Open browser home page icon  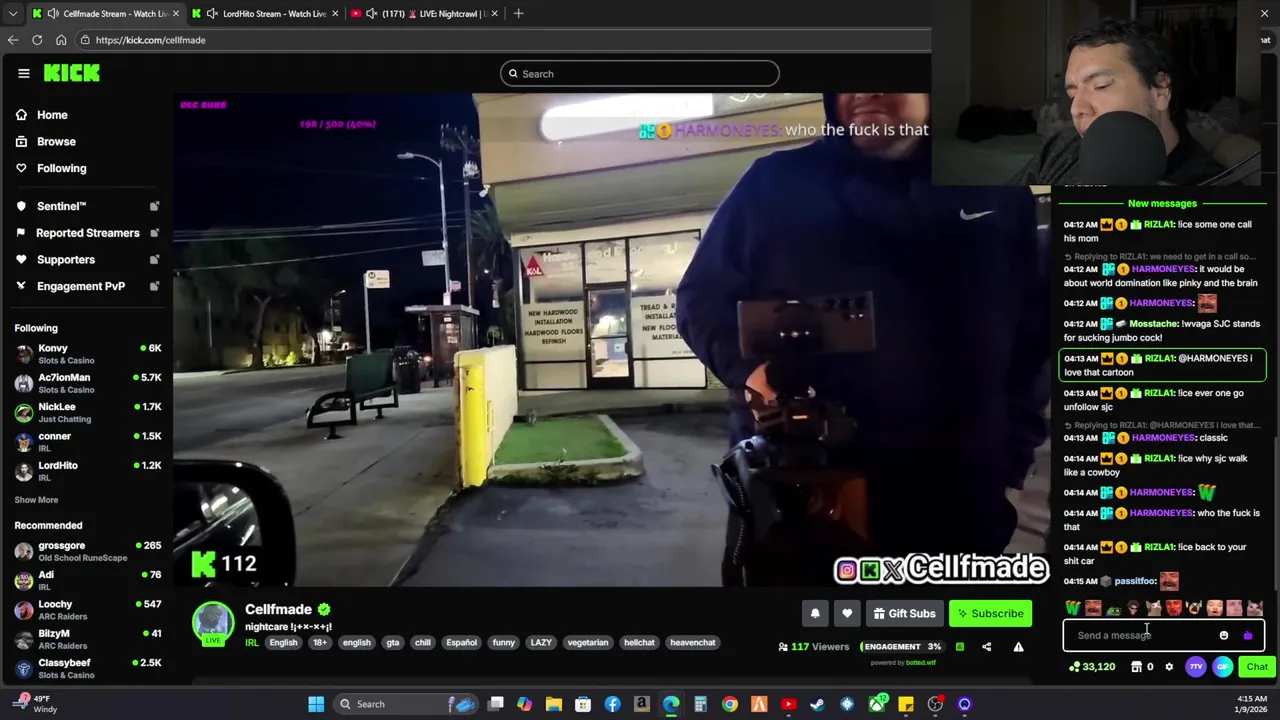pos(61,40)
